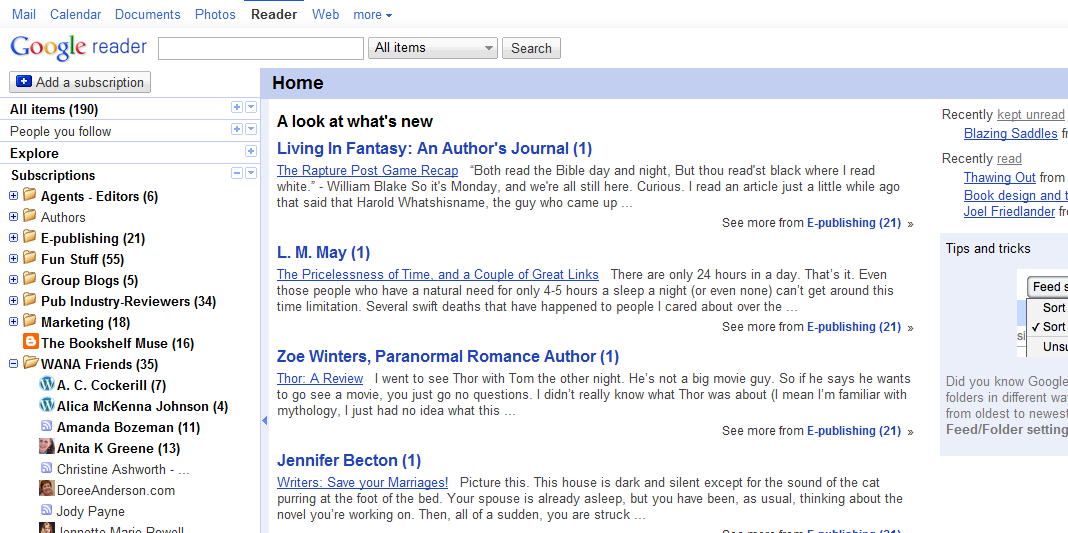The width and height of the screenshot is (1068, 533).
Task: Expand the Fun Stuff folder tree node
Action: tap(13, 259)
